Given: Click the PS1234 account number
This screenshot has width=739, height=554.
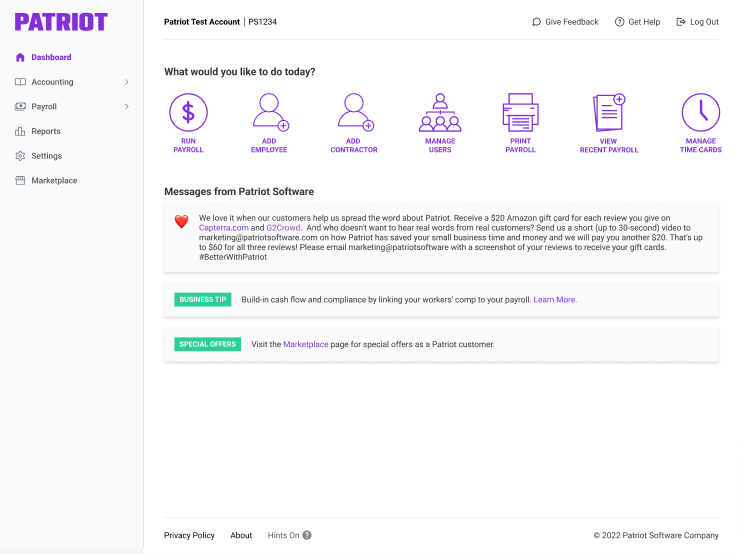Looking at the screenshot, I should [x=263, y=22].
